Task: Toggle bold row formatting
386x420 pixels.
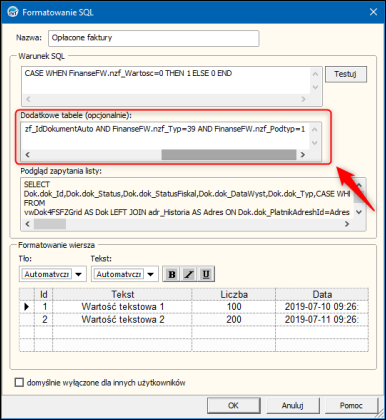Action: coord(172,274)
